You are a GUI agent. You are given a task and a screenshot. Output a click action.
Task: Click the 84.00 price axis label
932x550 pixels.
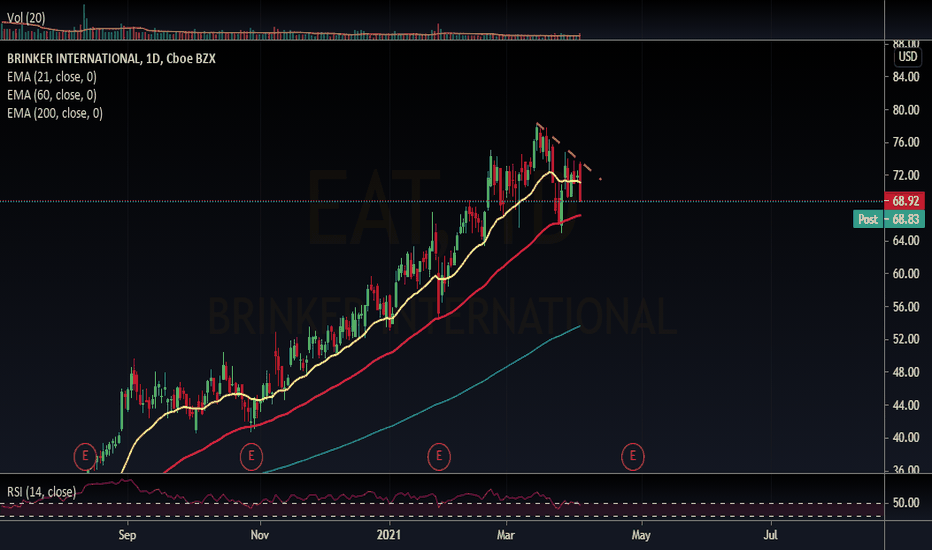(906, 77)
